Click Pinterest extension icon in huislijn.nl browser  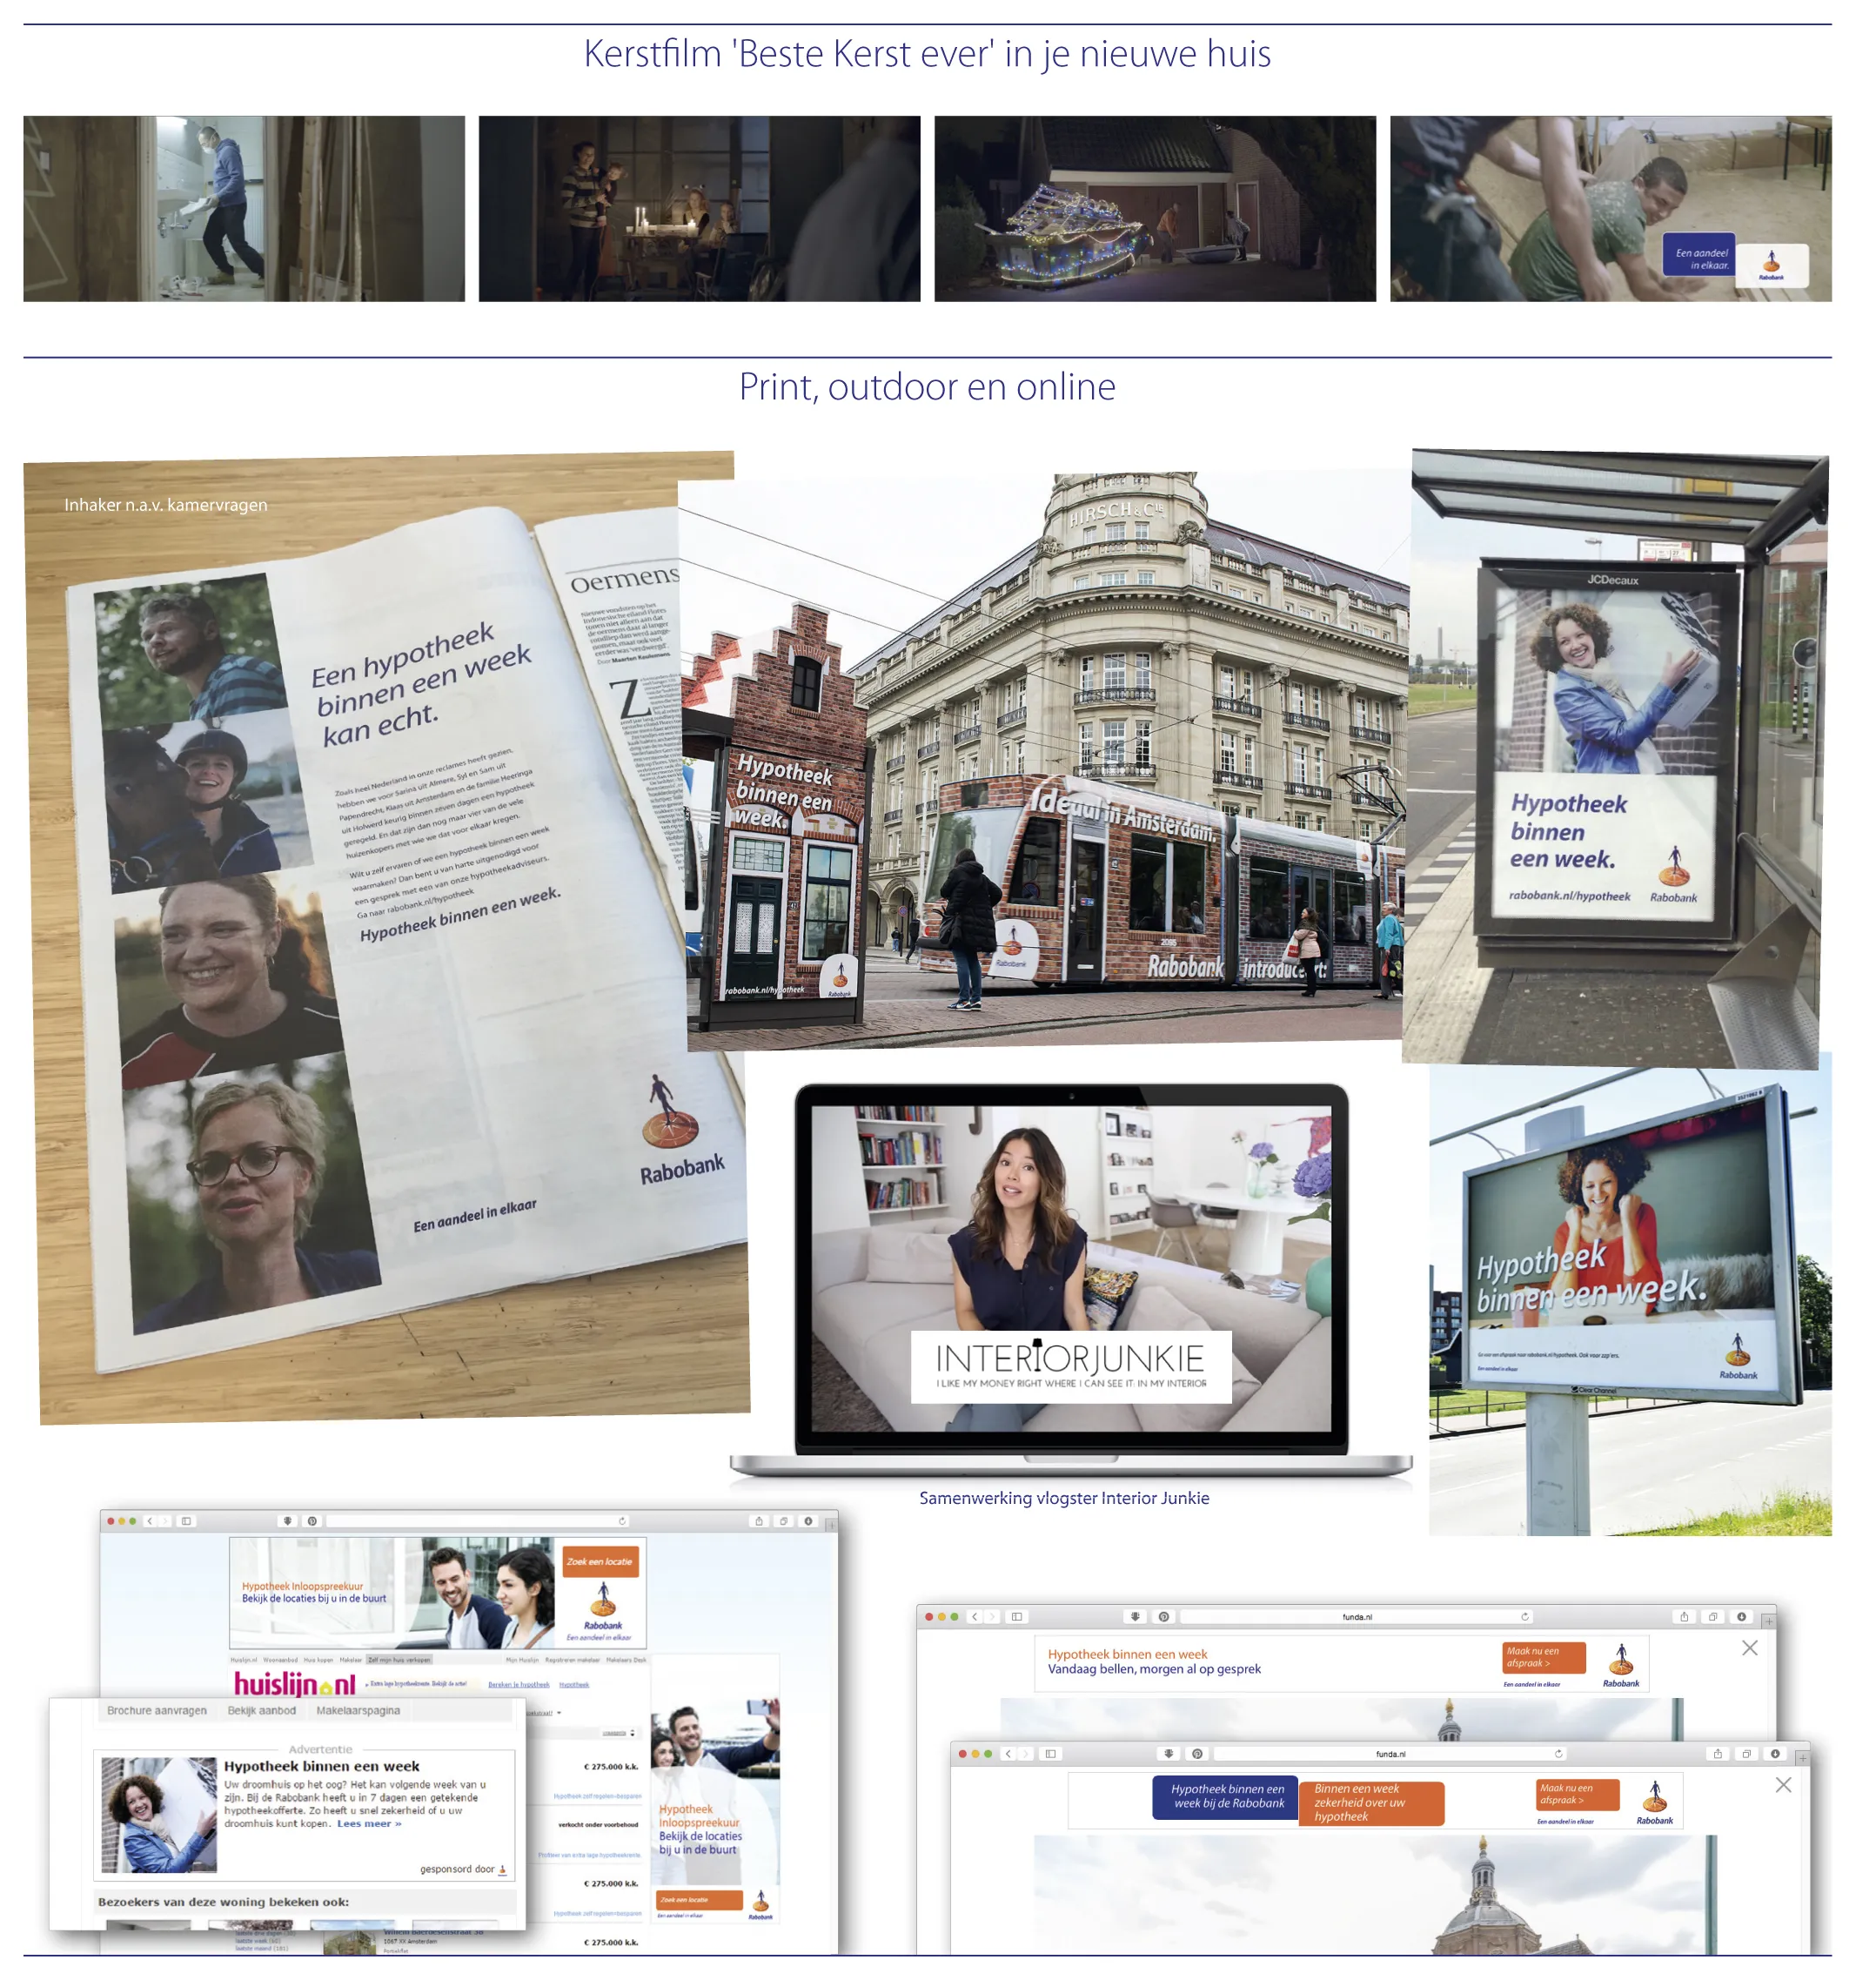312,1521
